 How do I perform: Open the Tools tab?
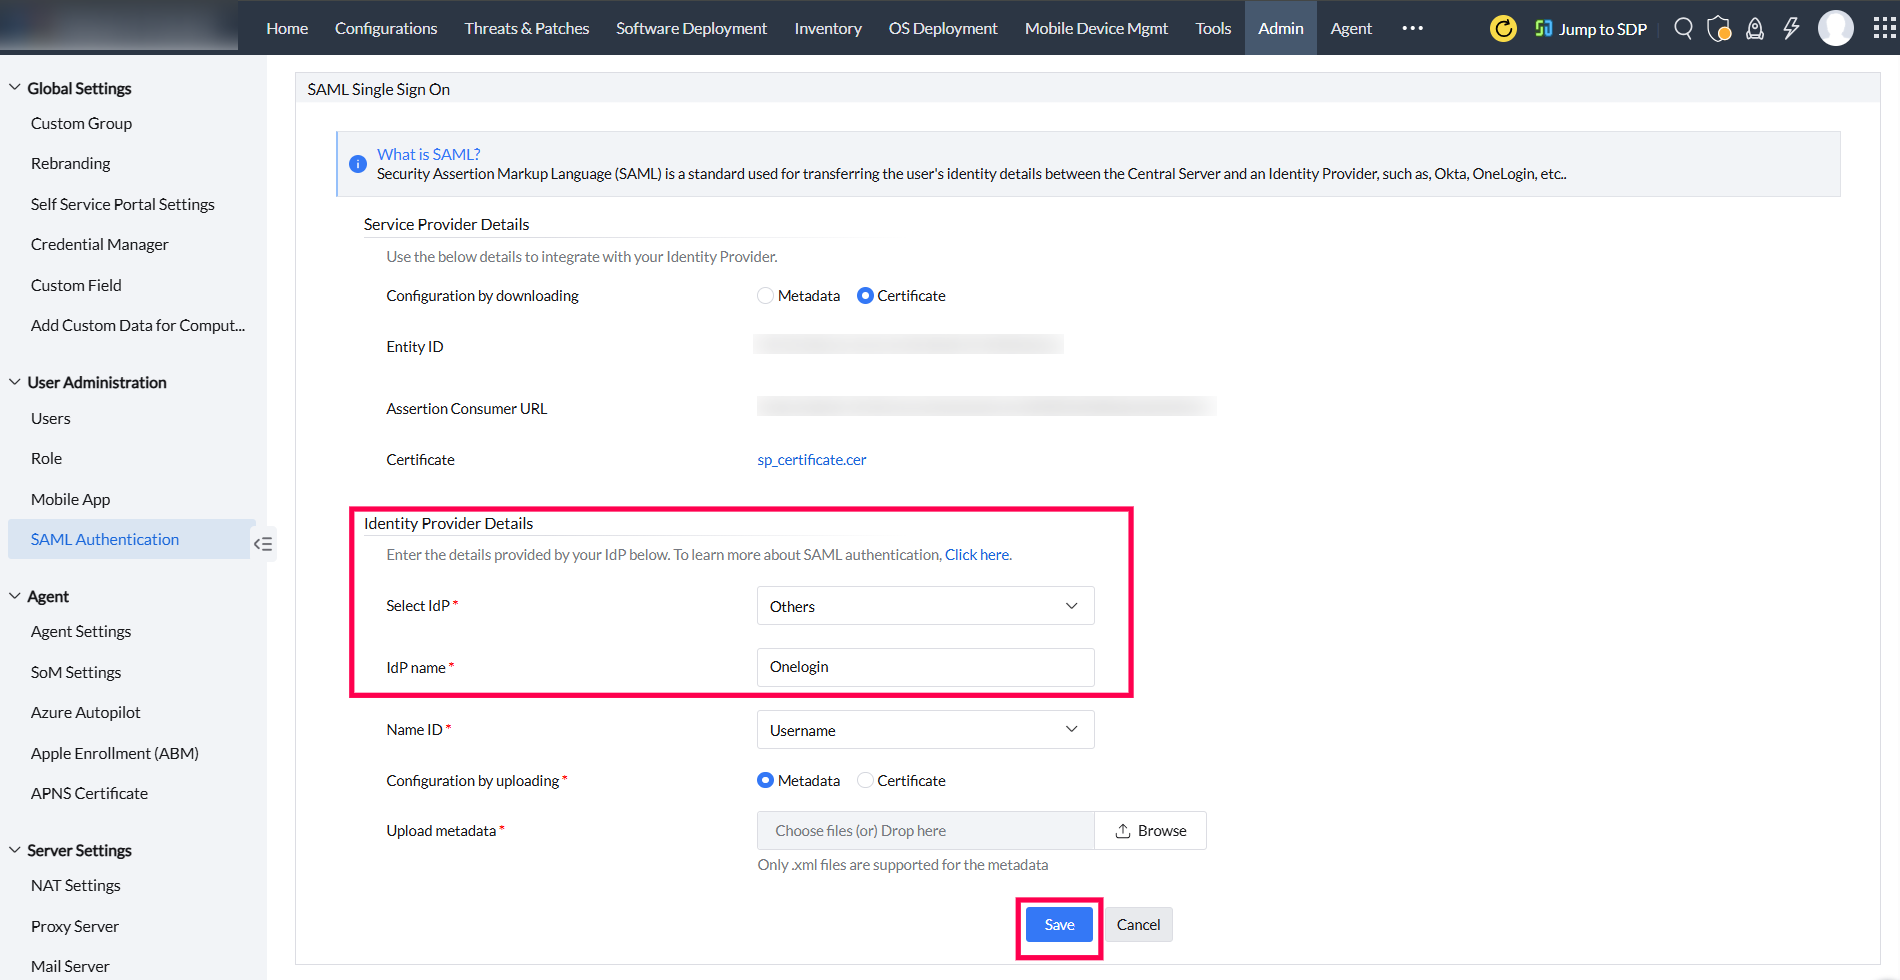point(1213,28)
